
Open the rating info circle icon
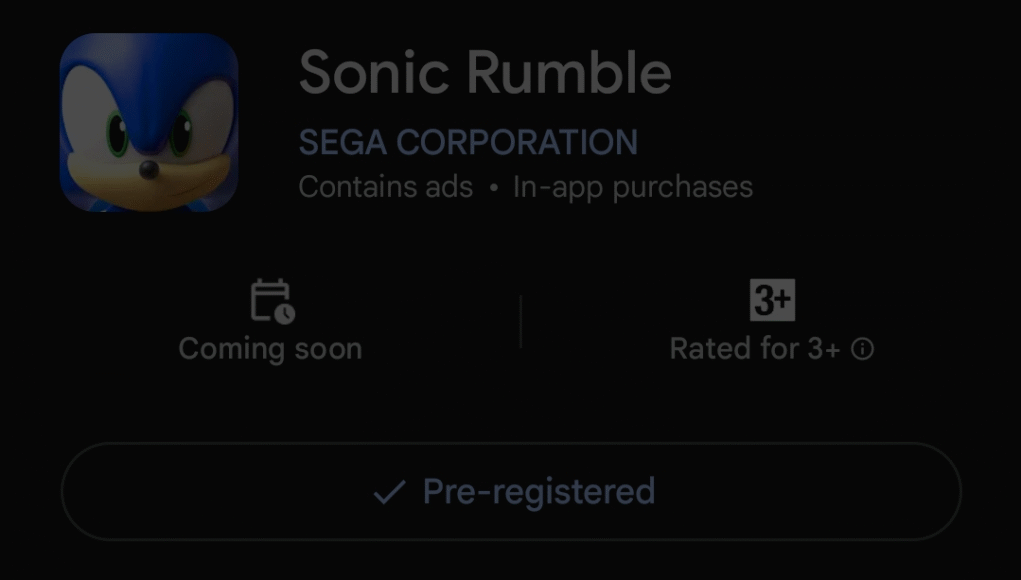[862, 349]
